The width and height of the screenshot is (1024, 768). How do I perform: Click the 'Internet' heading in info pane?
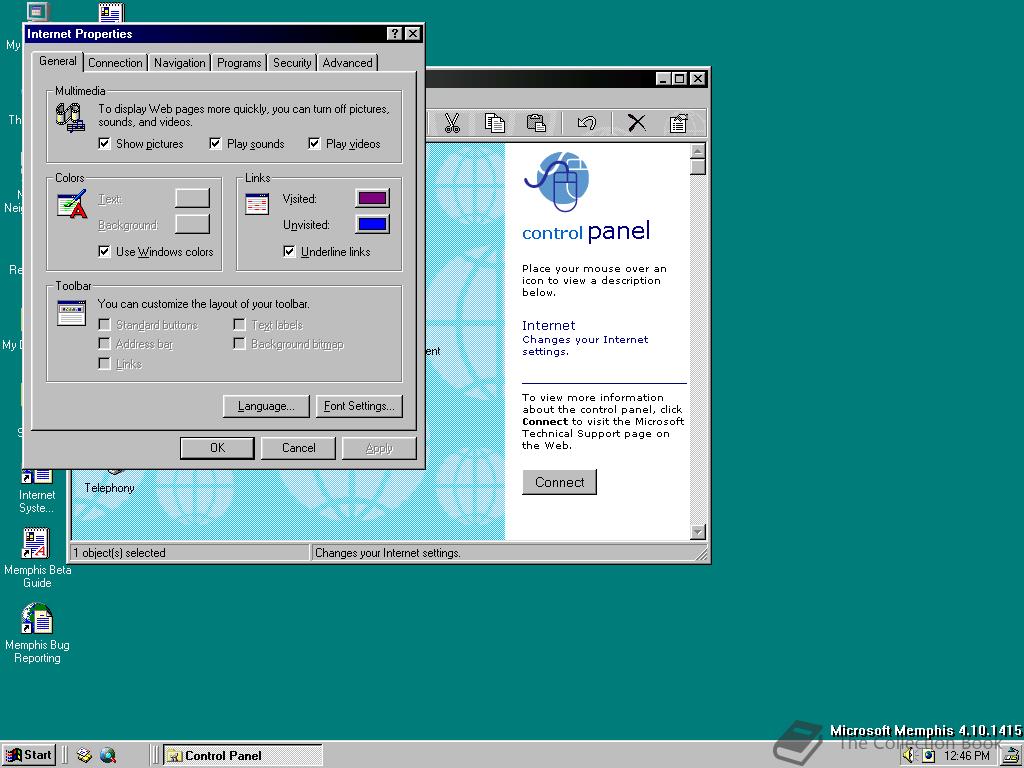(549, 325)
